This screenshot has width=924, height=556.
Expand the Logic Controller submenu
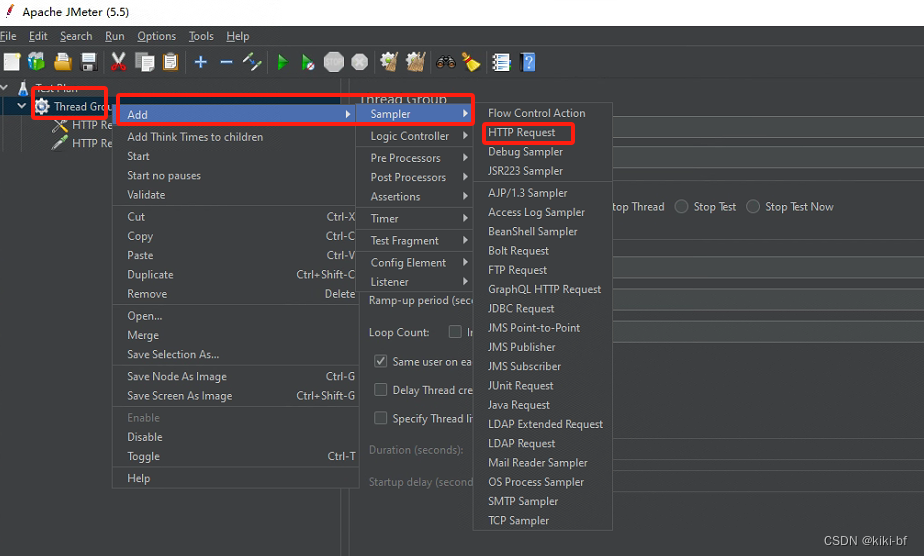click(x=415, y=136)
